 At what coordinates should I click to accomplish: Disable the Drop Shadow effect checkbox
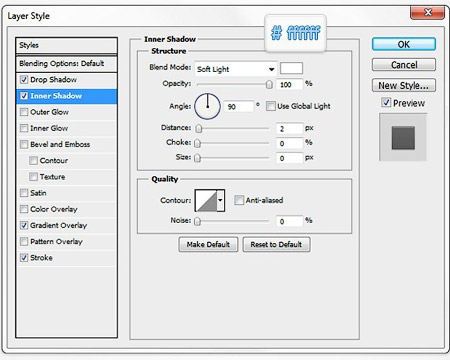(x=24, y=80)
